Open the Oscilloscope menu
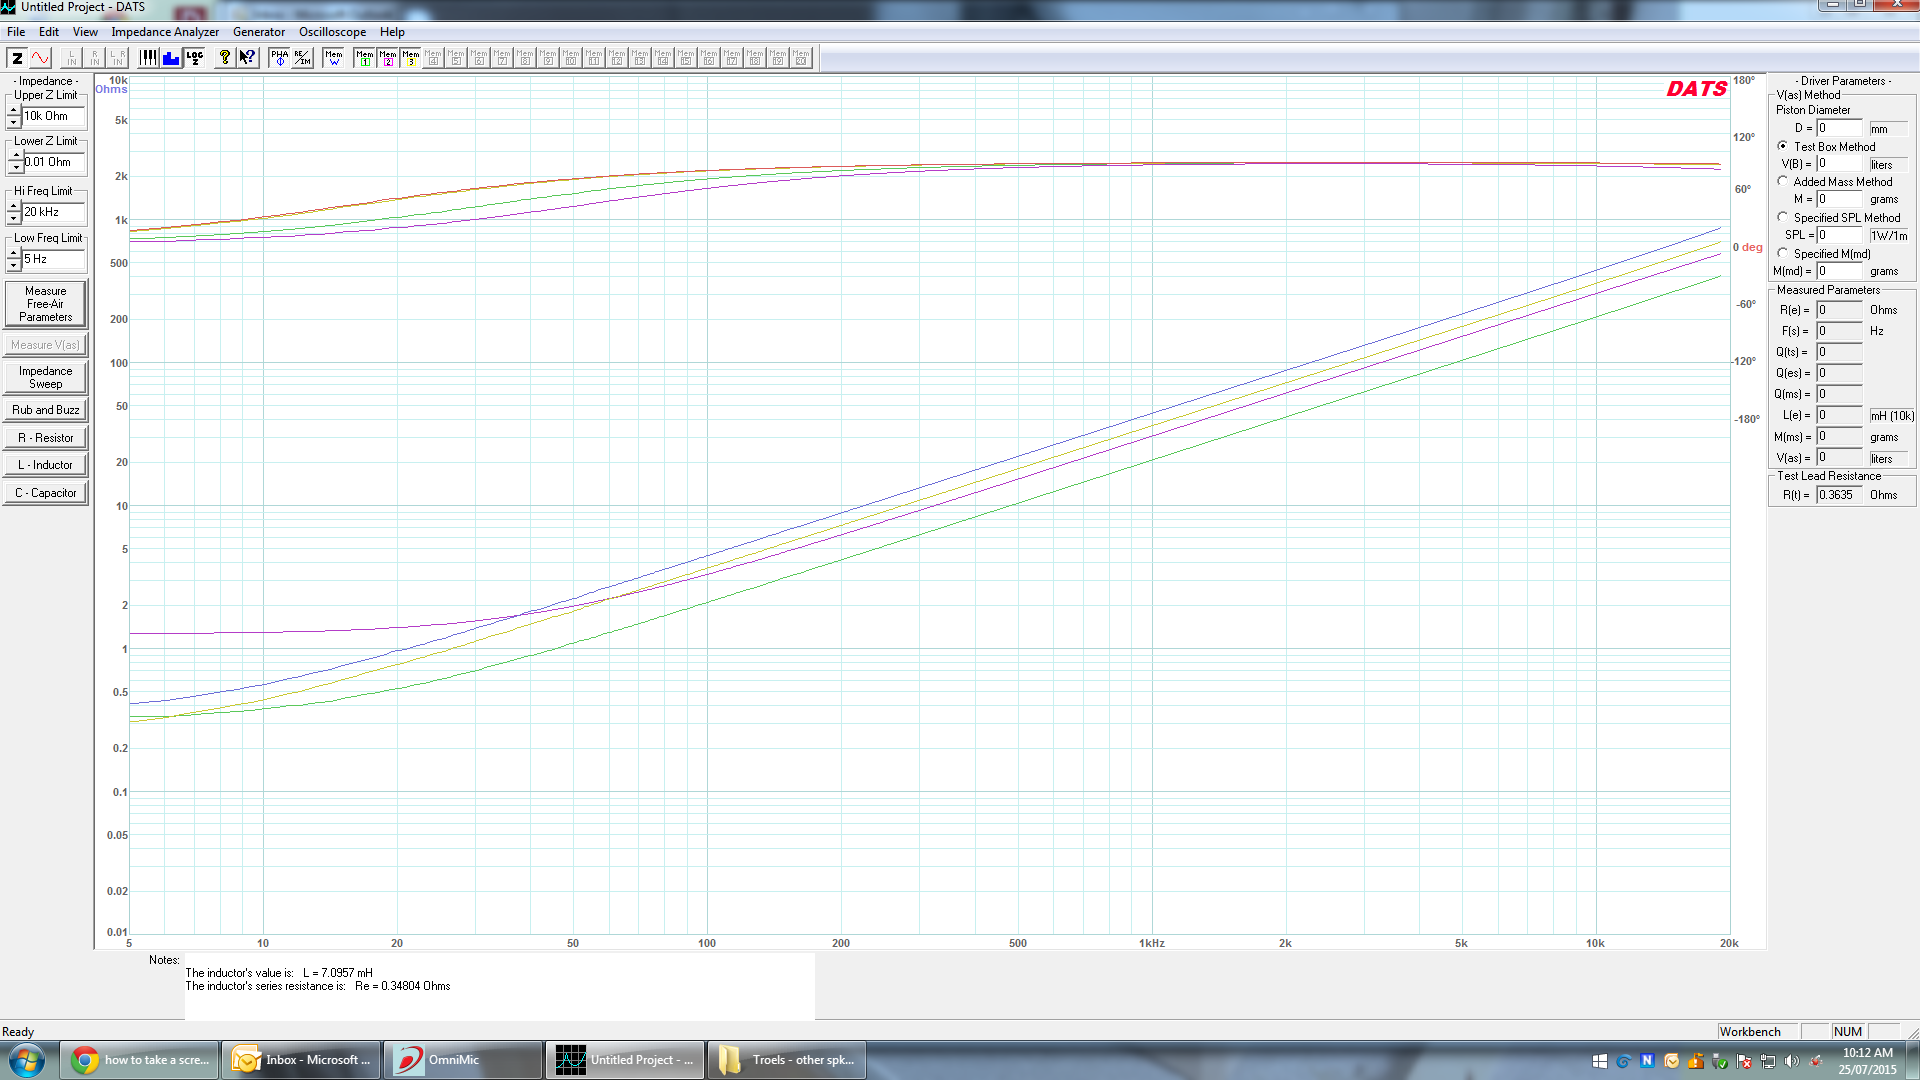Screen dimensions: 1920x1080 [x=332, y=32]
